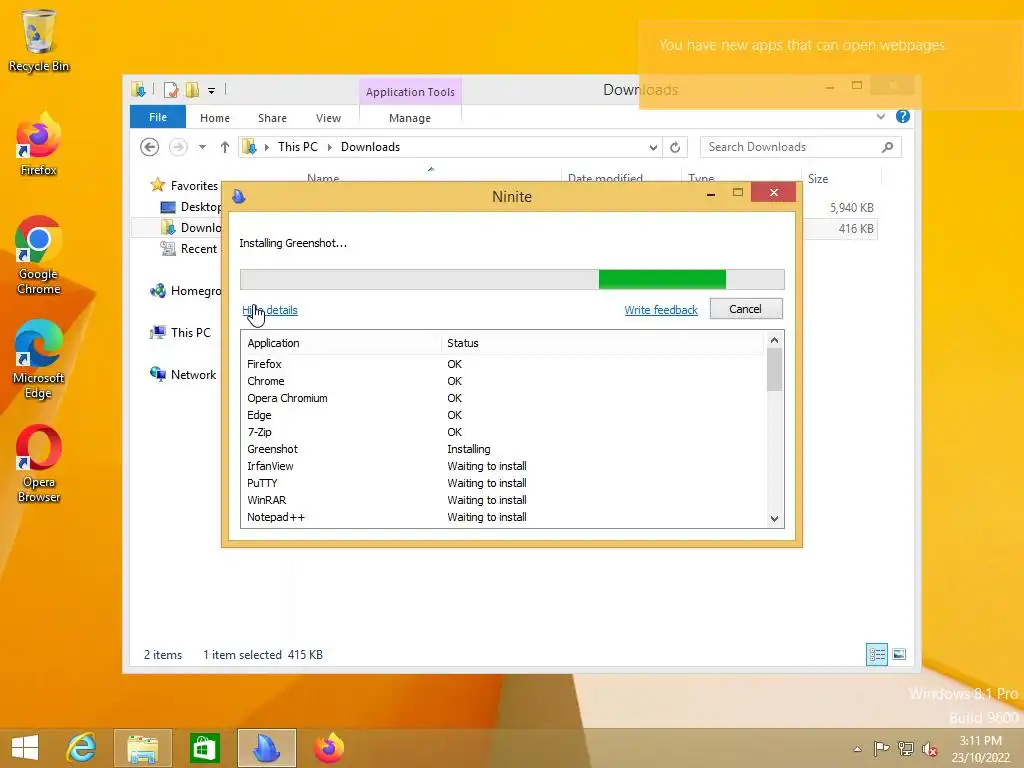This screenshot has height=768, width=1024.
Task: Open the Microsoft Edge desktop shortcut
Action: (x=39, y=359)
